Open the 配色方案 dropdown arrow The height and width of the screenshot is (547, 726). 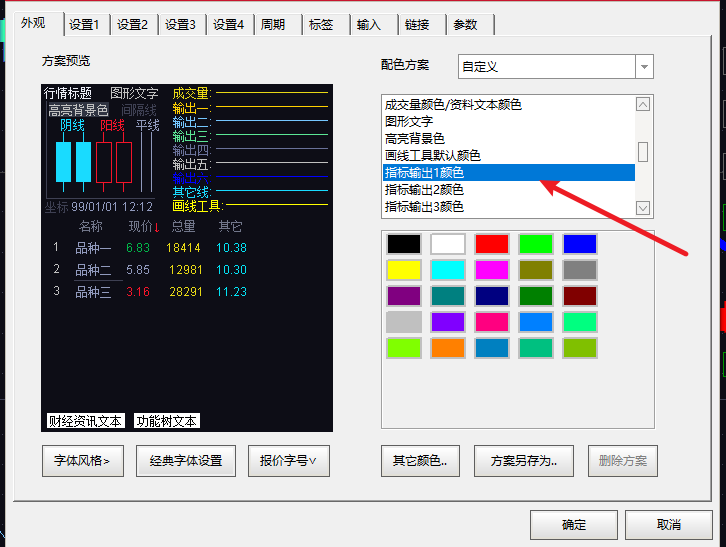pos(644,67)
